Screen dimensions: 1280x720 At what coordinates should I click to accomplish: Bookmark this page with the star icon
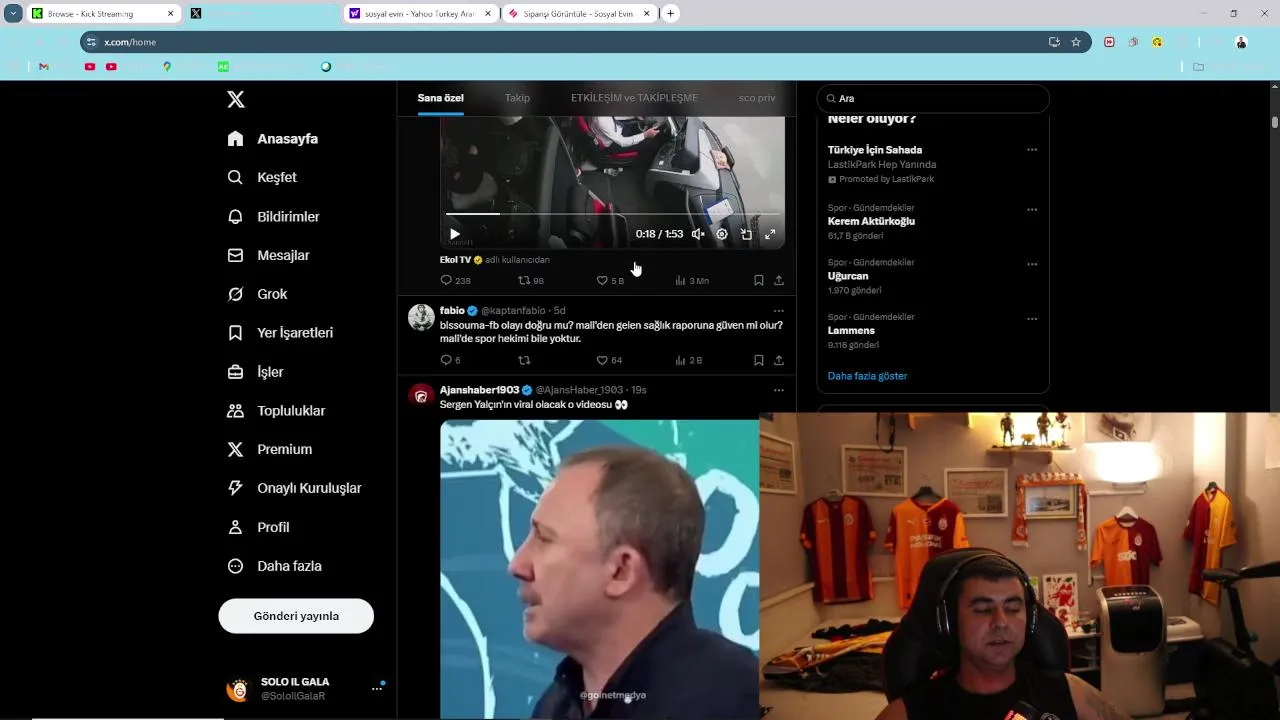click(x=1076, y=42)
